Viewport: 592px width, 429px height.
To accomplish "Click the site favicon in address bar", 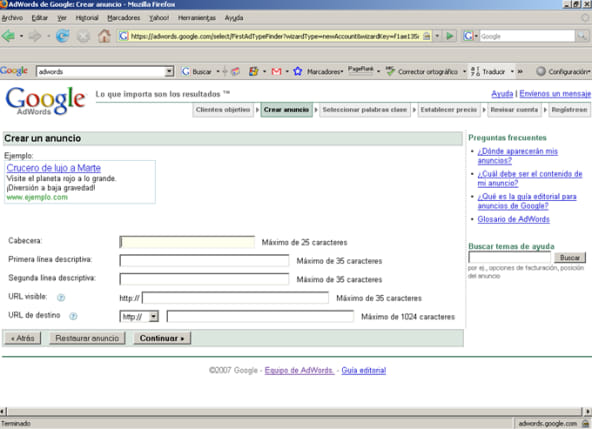I will tap(123, 36).
